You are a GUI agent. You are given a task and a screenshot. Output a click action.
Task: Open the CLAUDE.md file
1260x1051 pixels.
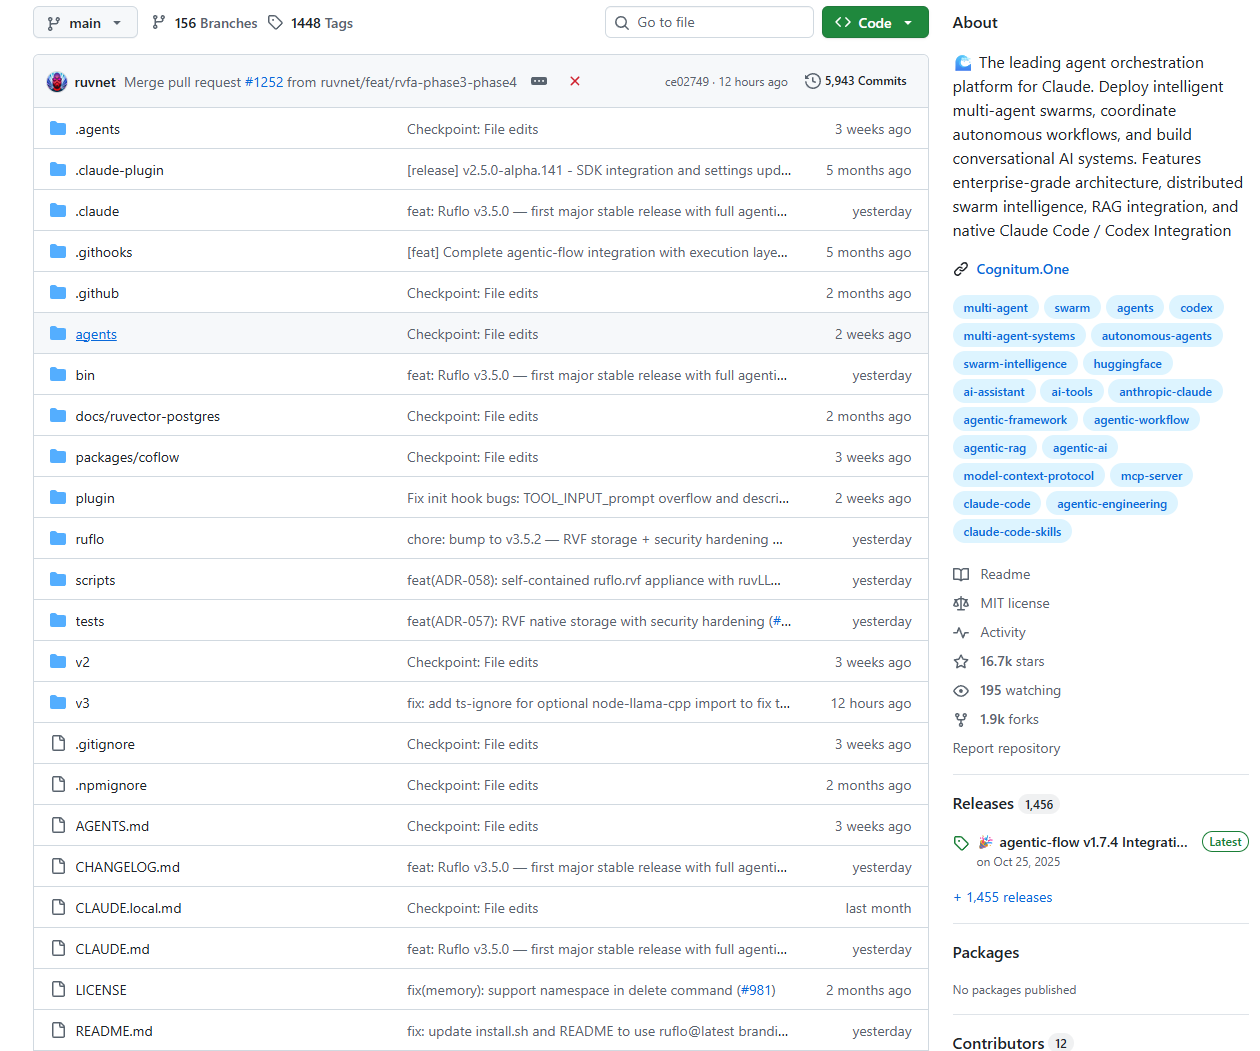coord(112,949)
